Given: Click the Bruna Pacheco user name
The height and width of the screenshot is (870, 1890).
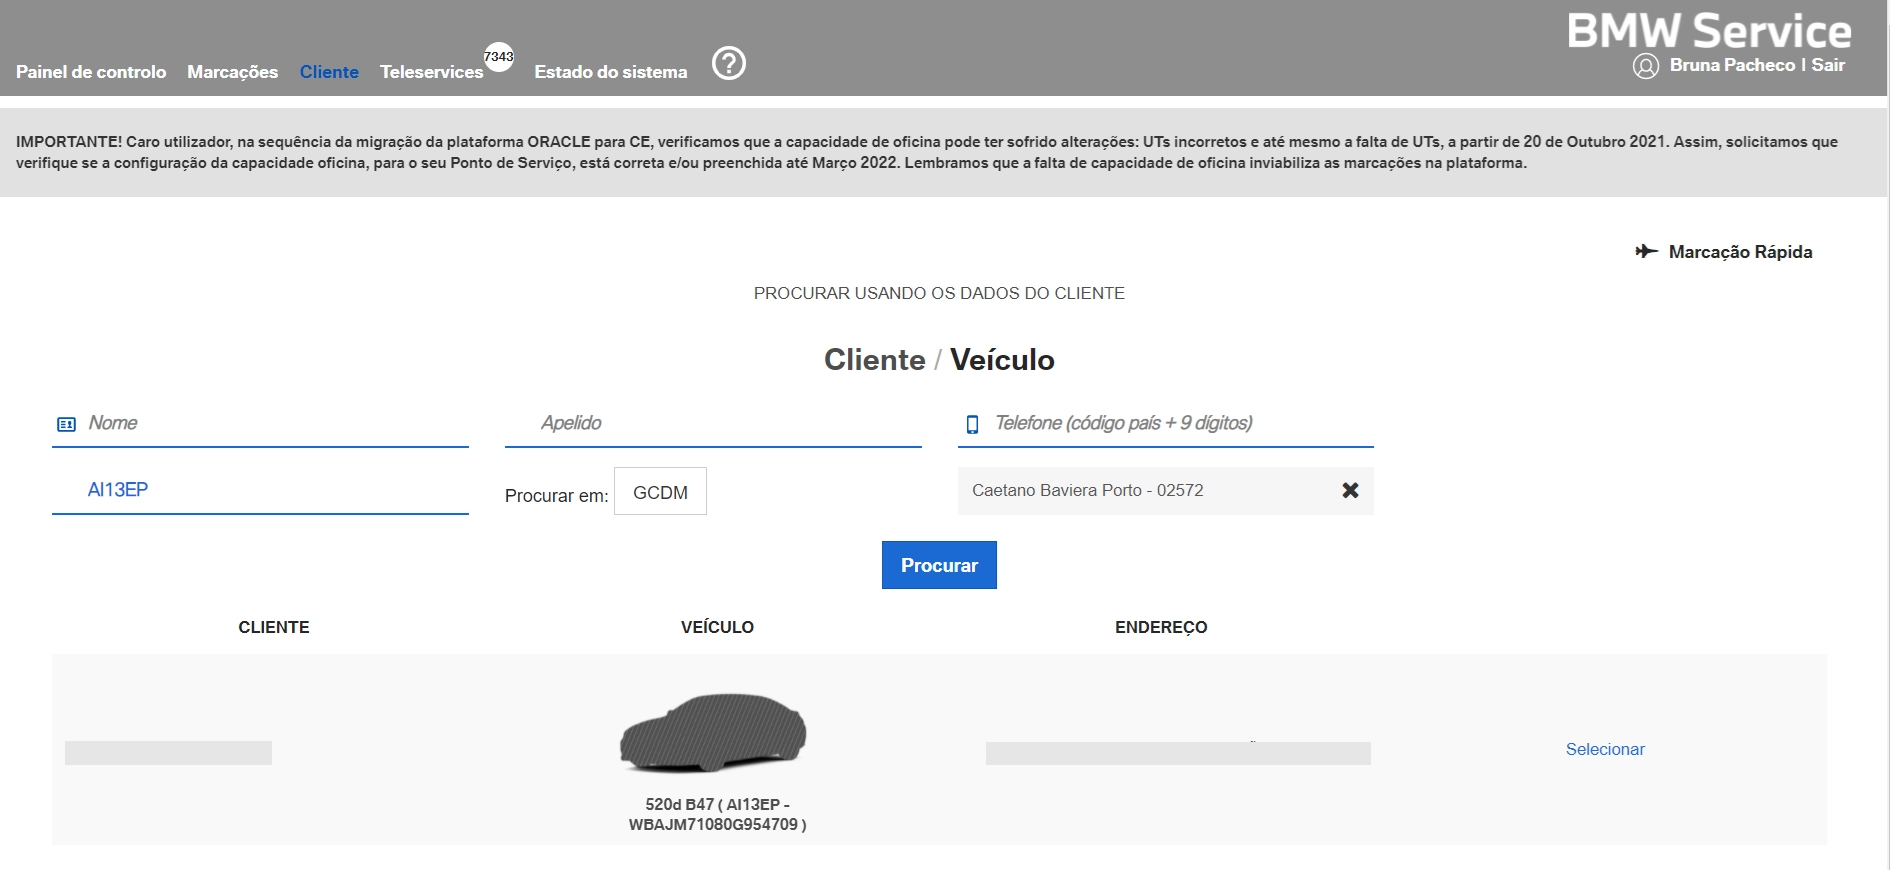Looking at the screenshot, I should (1732, 65).
